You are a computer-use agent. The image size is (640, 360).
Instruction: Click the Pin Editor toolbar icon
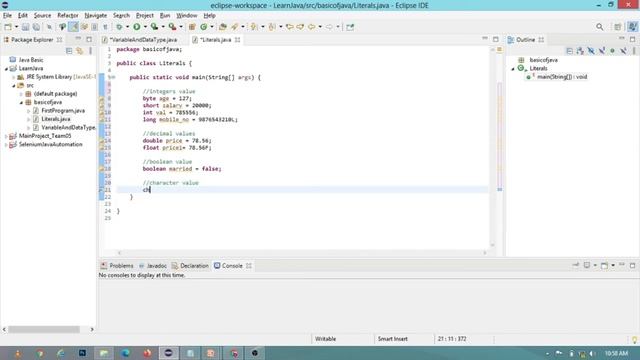point(350,27)
